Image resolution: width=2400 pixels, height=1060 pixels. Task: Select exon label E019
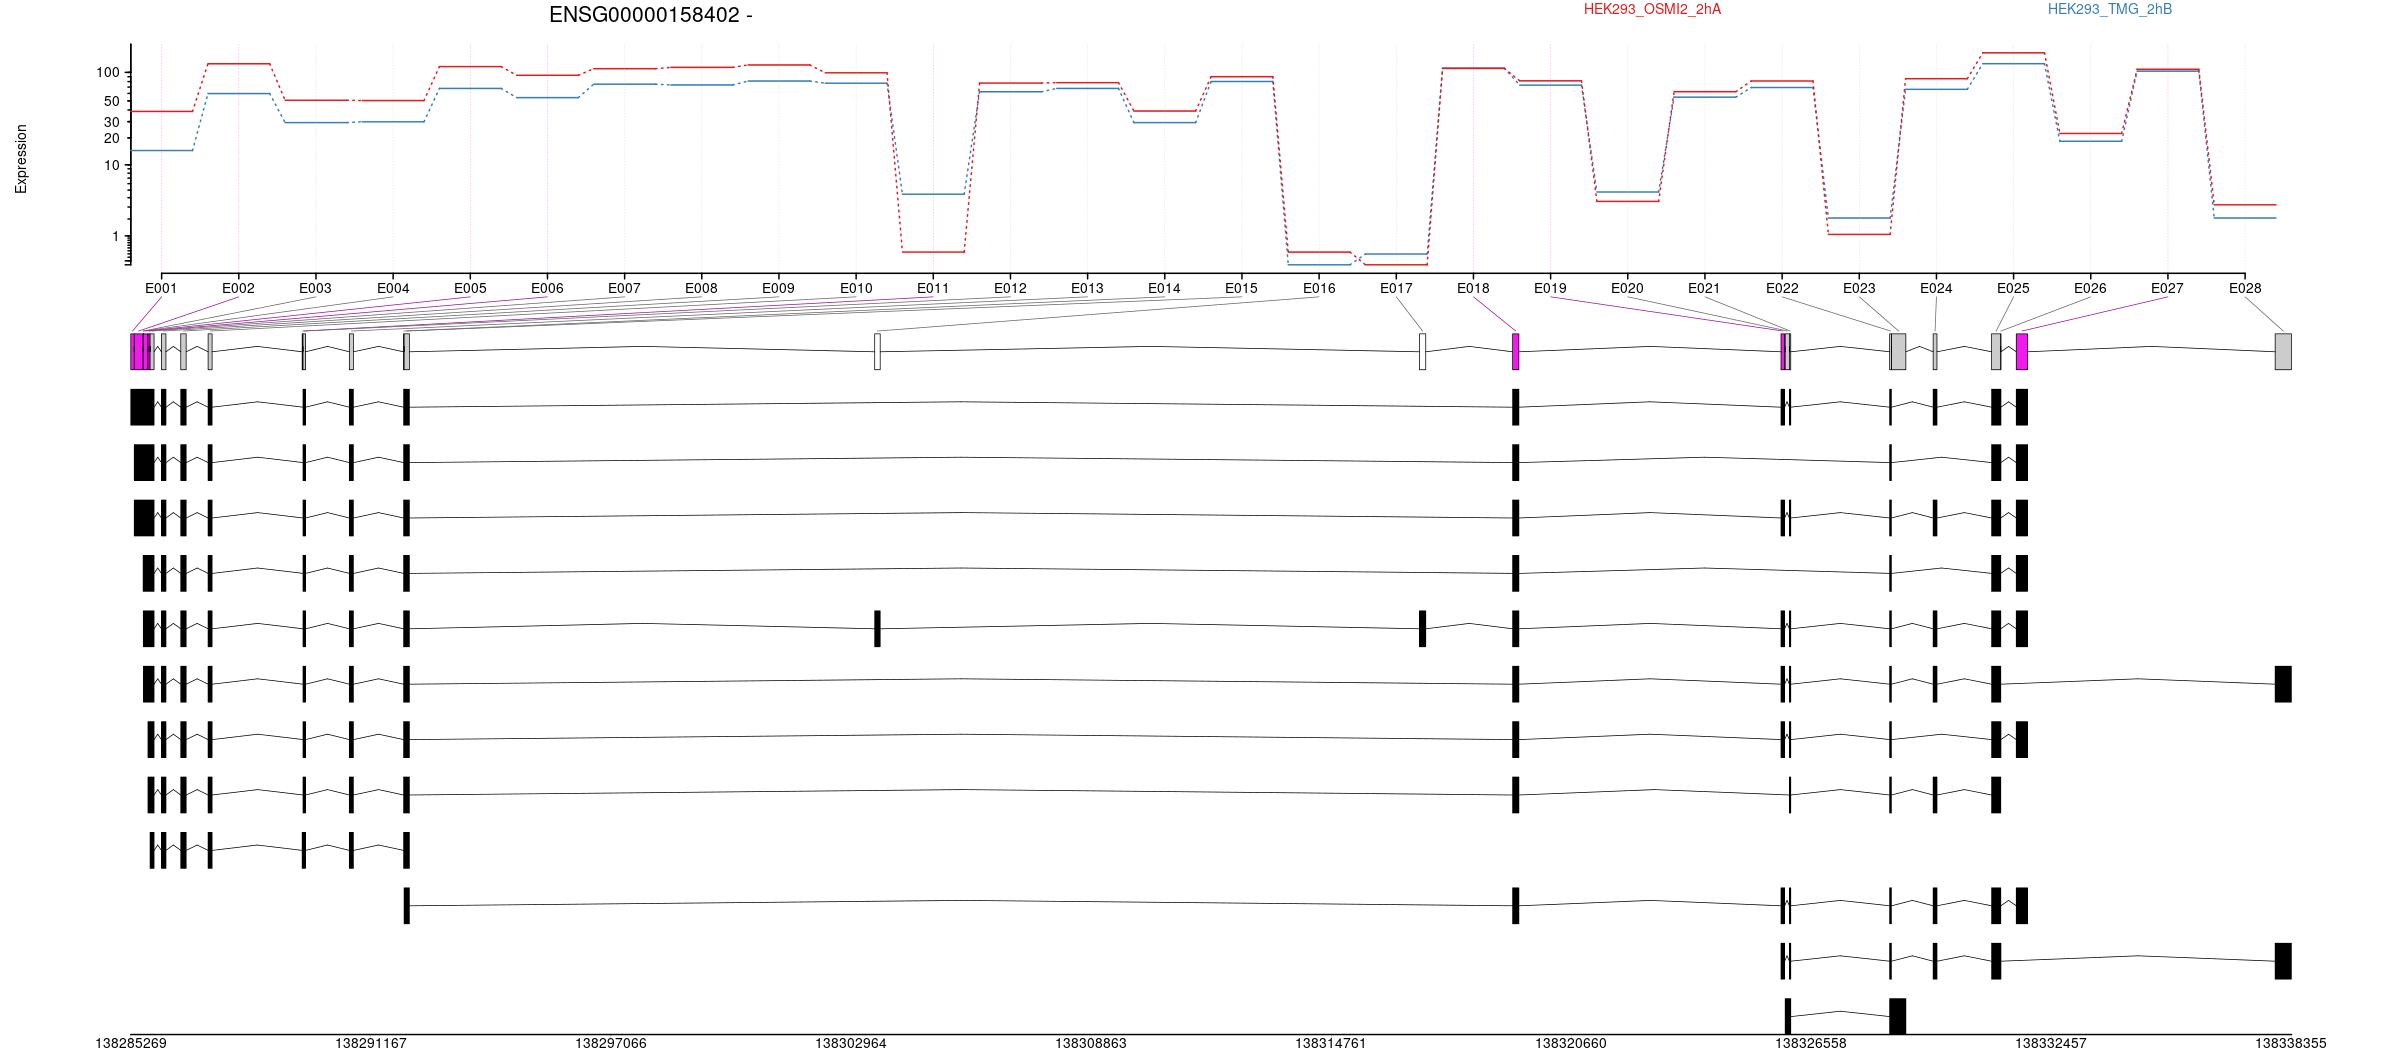click(x=1550, y=288)
